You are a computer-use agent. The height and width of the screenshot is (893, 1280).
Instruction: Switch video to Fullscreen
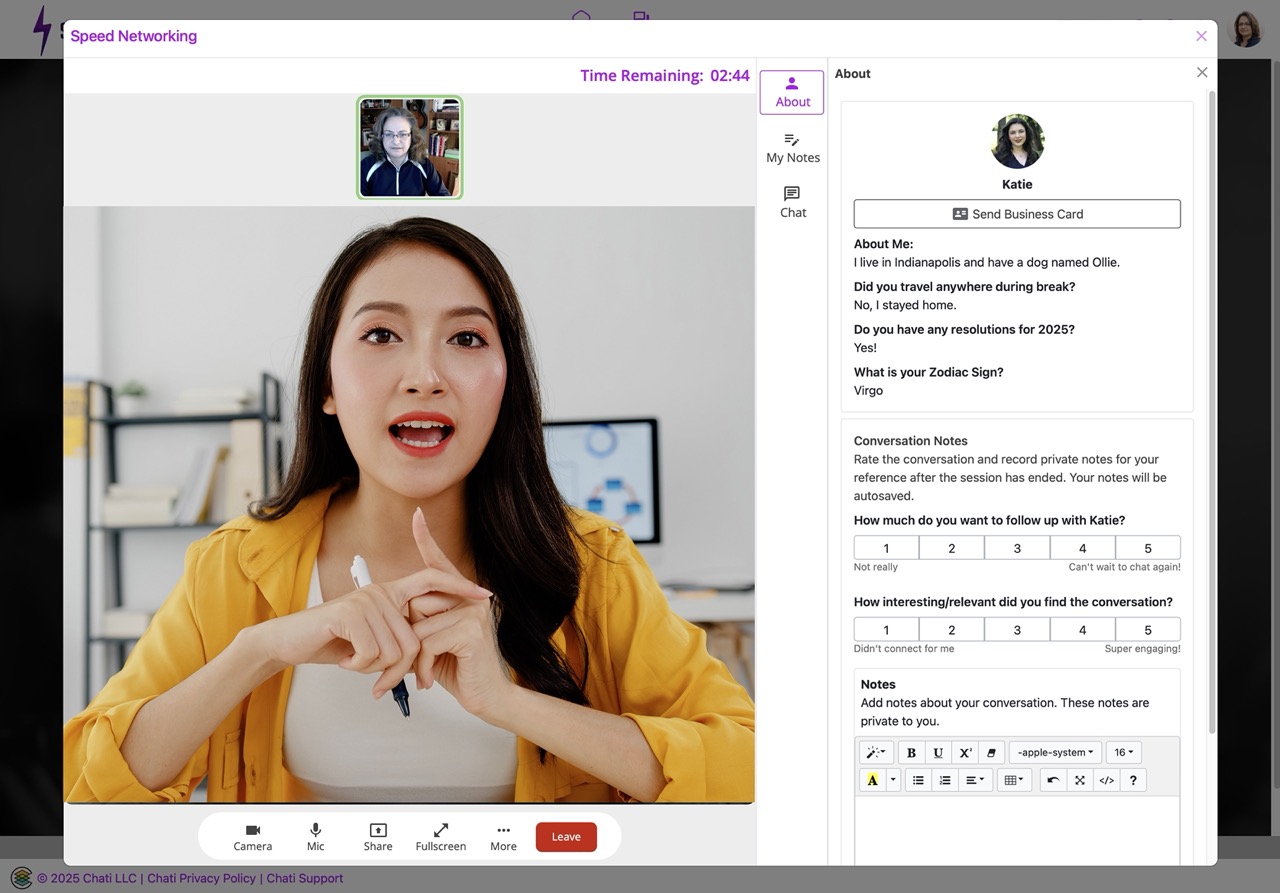click(x=441, y=837)
